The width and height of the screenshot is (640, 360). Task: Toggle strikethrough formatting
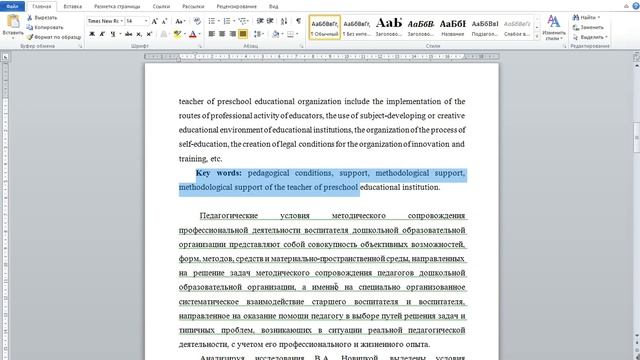click(129, 34)
